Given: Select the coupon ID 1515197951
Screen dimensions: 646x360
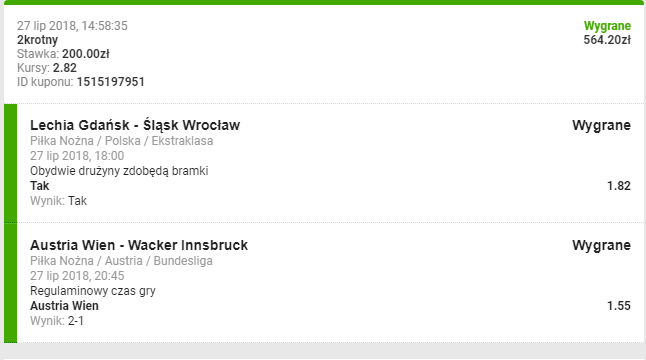Looking at the screenshot, I should (110, 82).
